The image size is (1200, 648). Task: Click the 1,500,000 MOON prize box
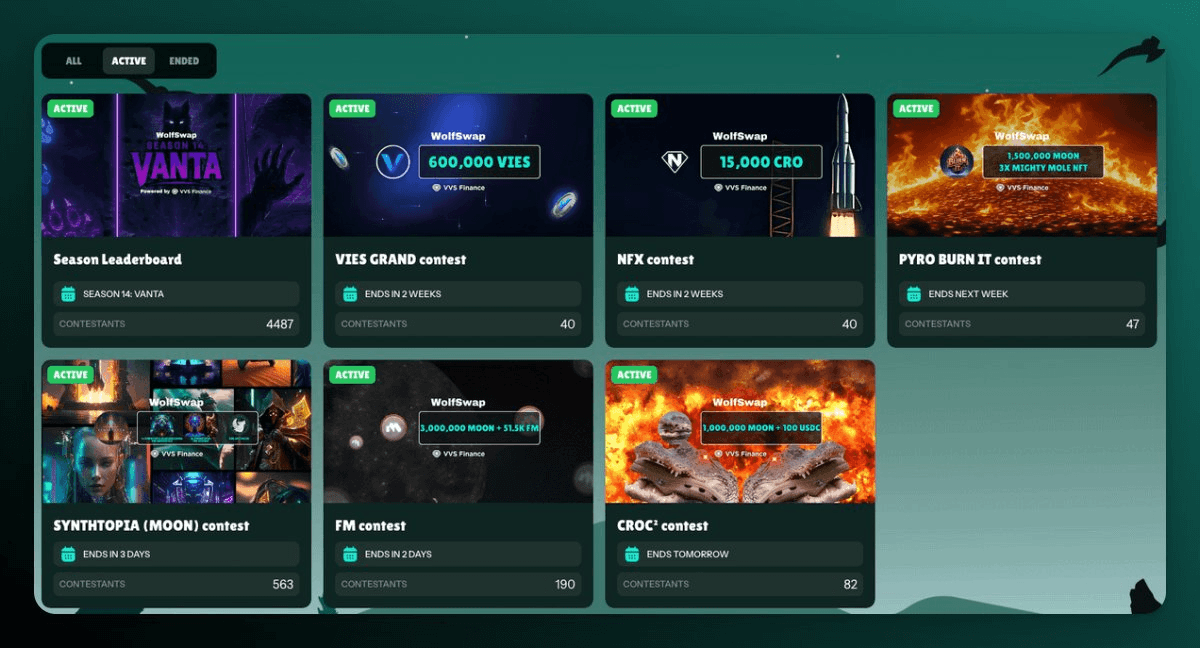tap(1043, 162)
